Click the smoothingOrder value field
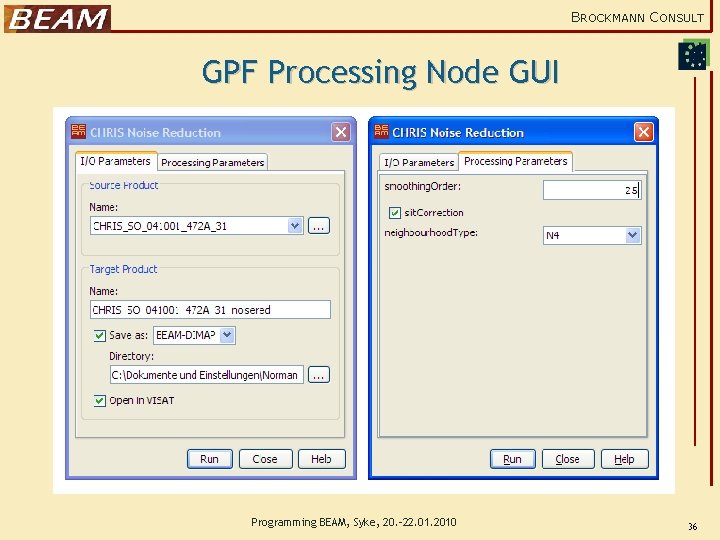The height and width of the screenshot is (540, 720). (592, 190)
